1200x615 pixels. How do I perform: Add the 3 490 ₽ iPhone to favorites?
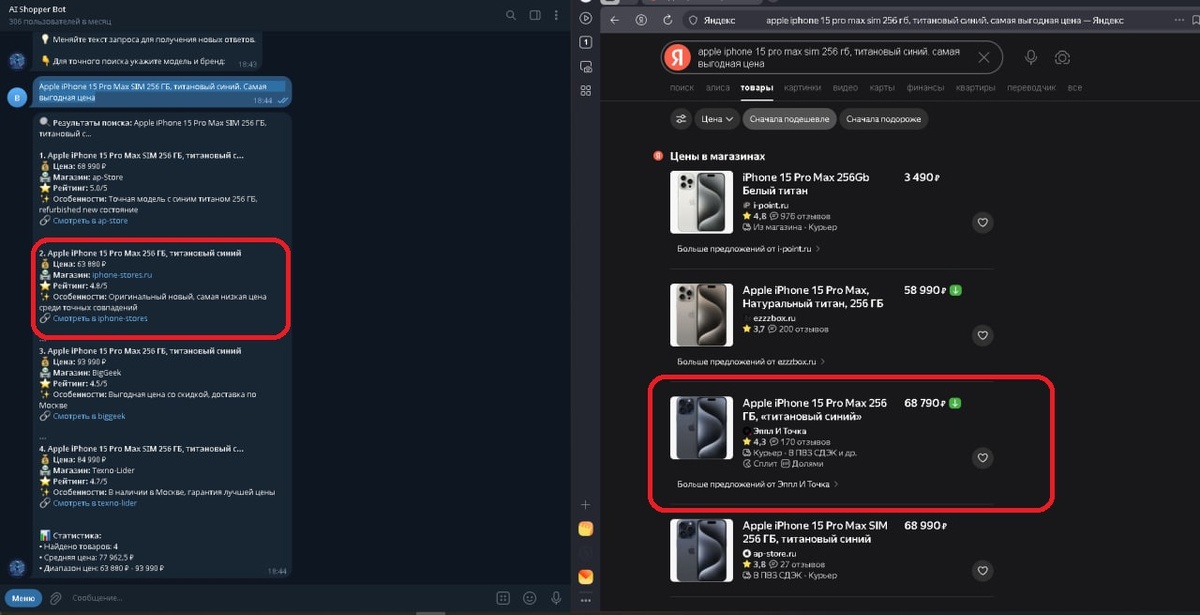click(983, 223)
